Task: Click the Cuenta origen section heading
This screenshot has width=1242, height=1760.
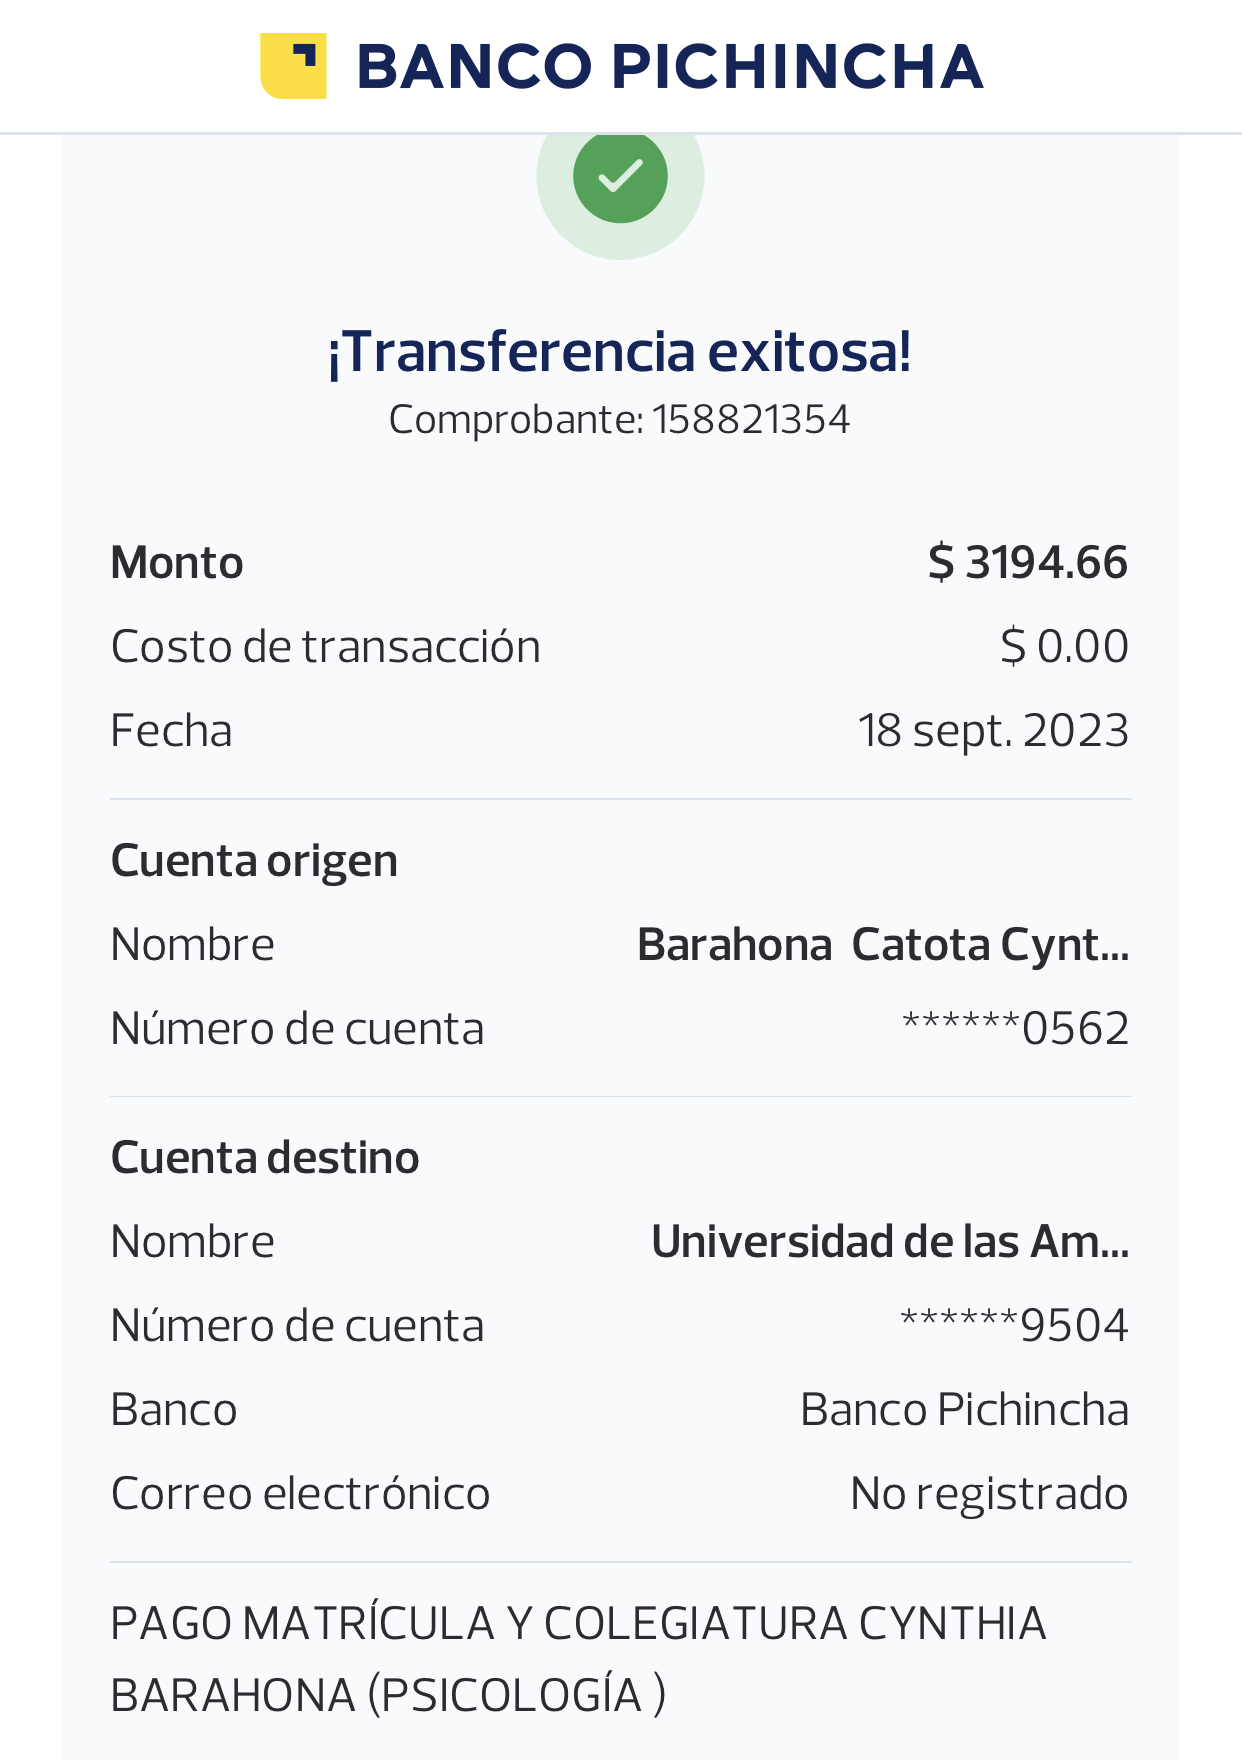Action: [x=254, y=861]
